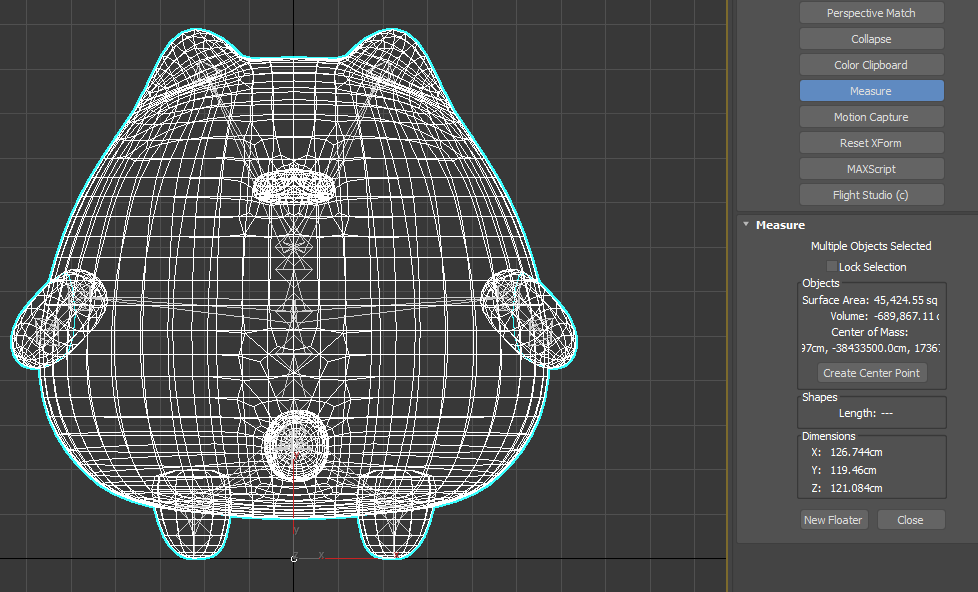Open the Color Clipboard utility
The image size is (978, 592).
coord(871,65)
